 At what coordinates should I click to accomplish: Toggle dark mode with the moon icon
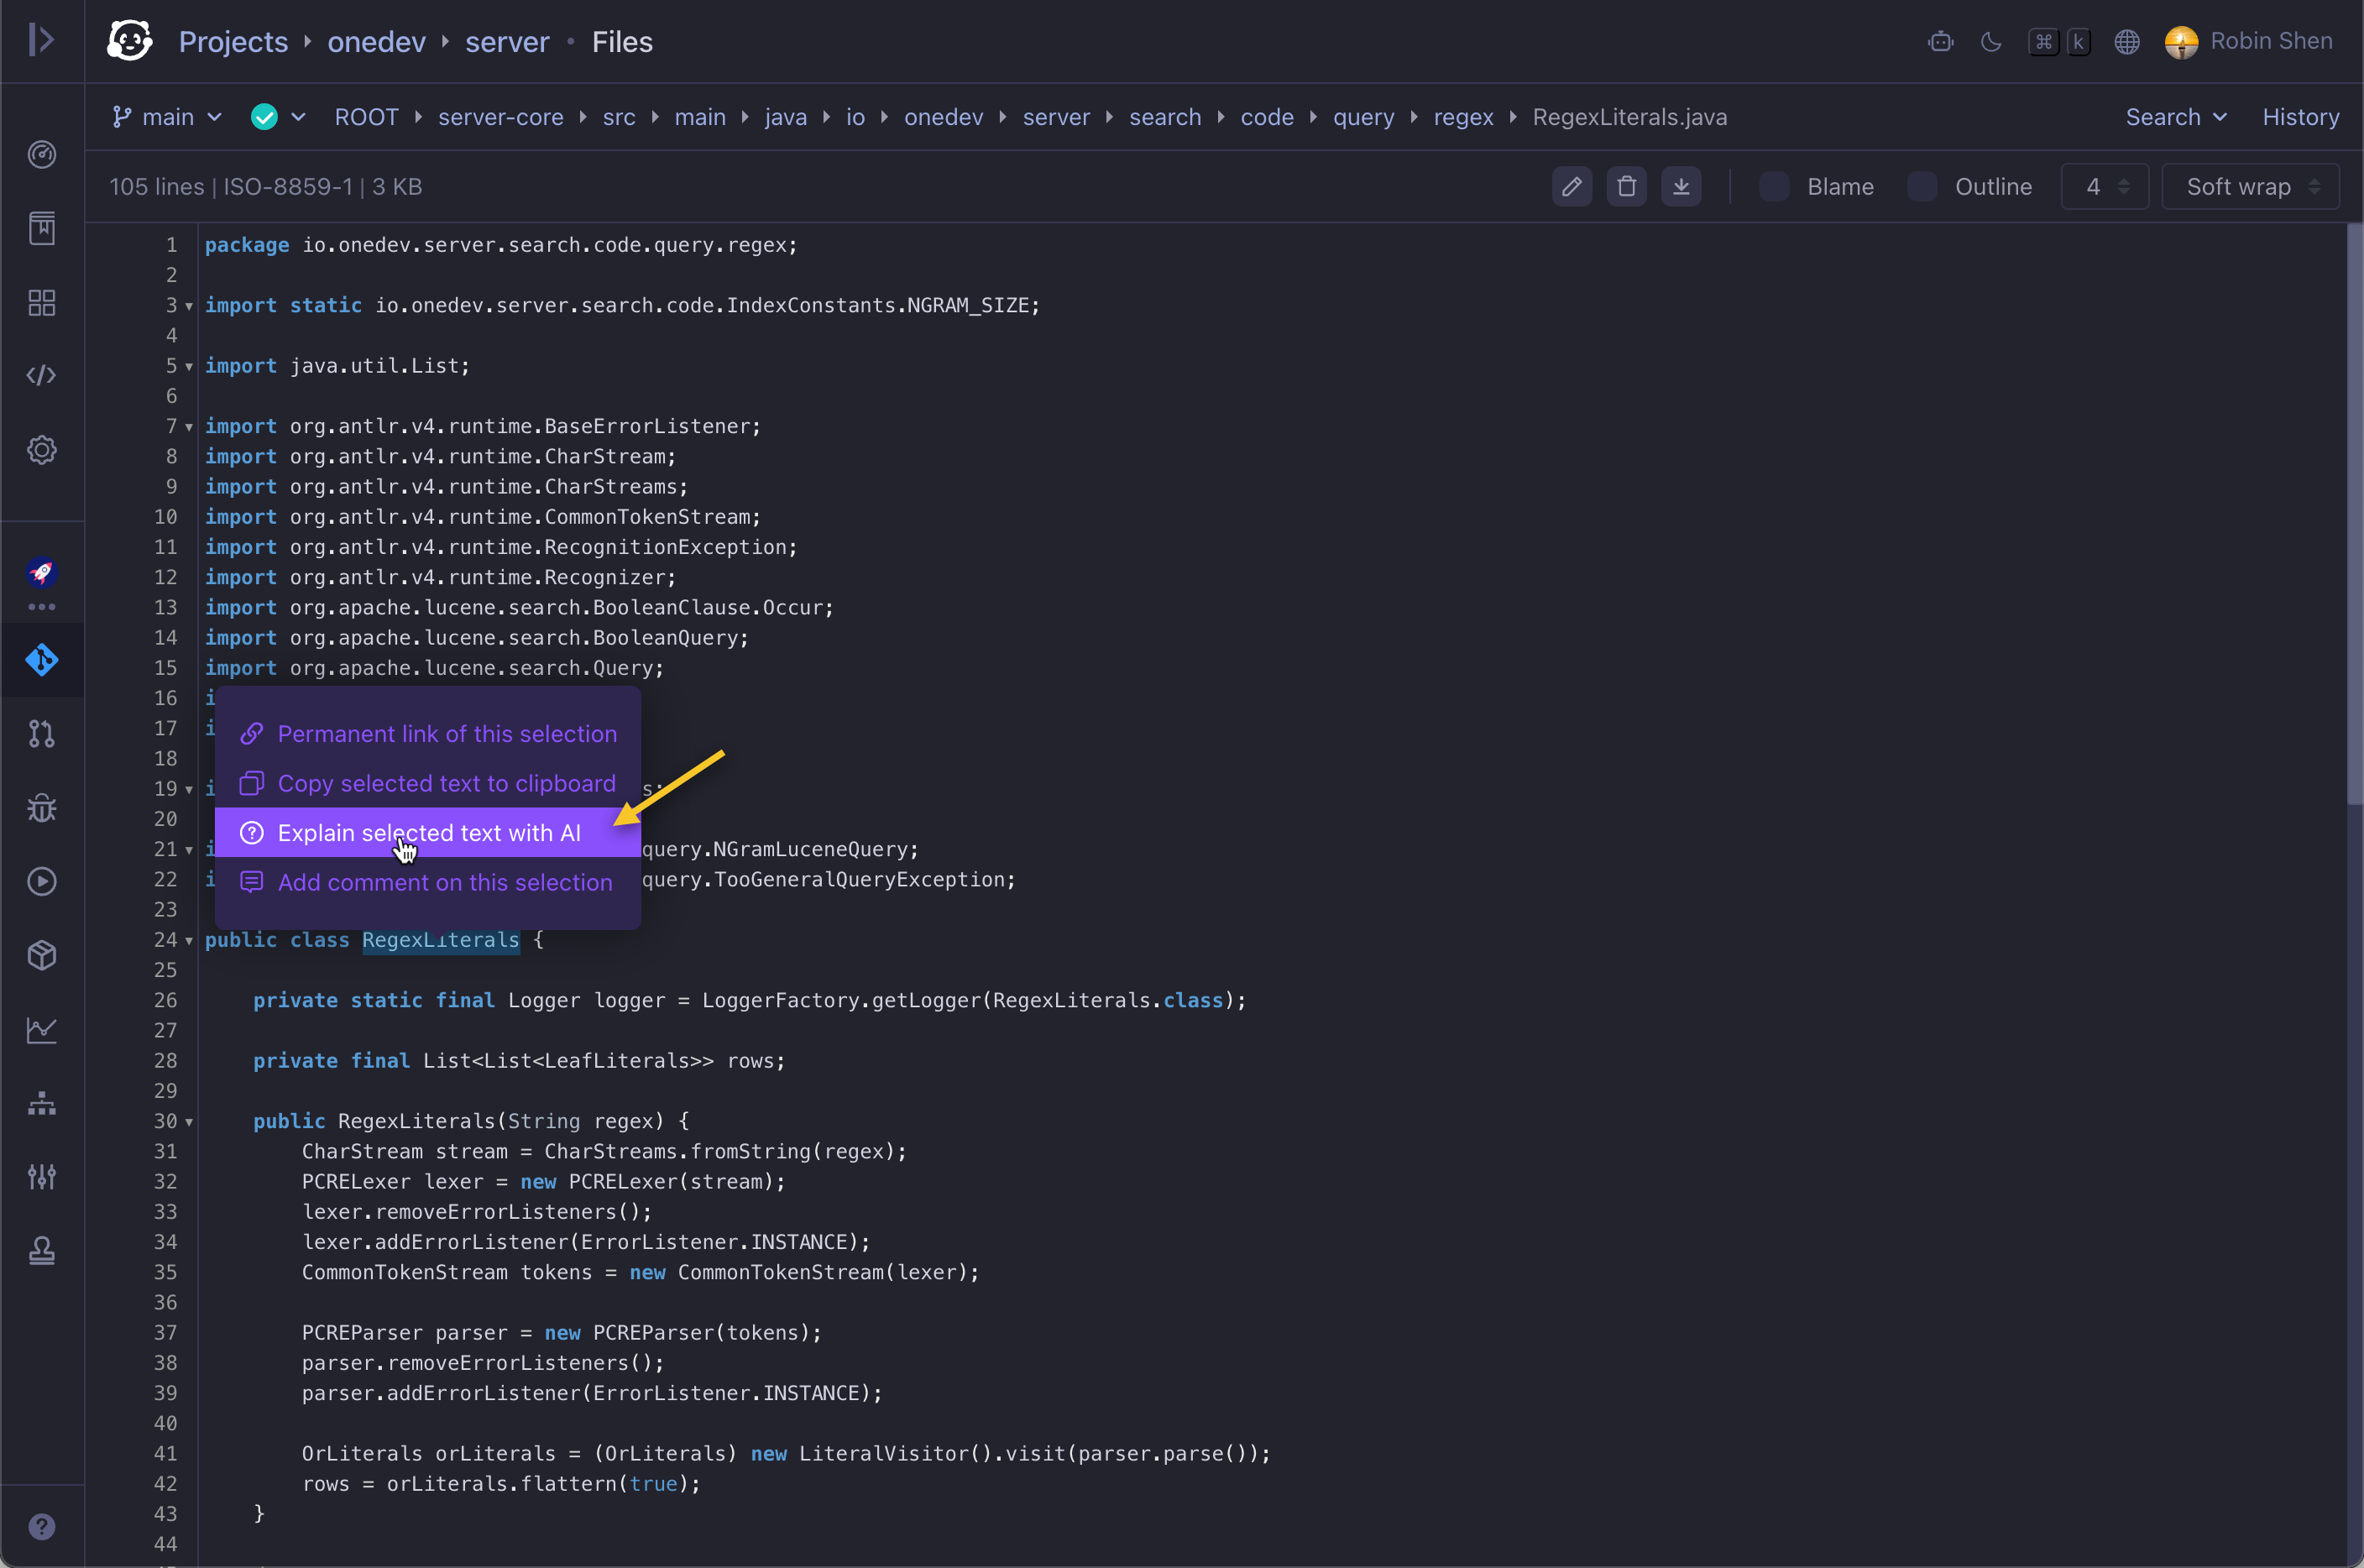[1990, 41]
